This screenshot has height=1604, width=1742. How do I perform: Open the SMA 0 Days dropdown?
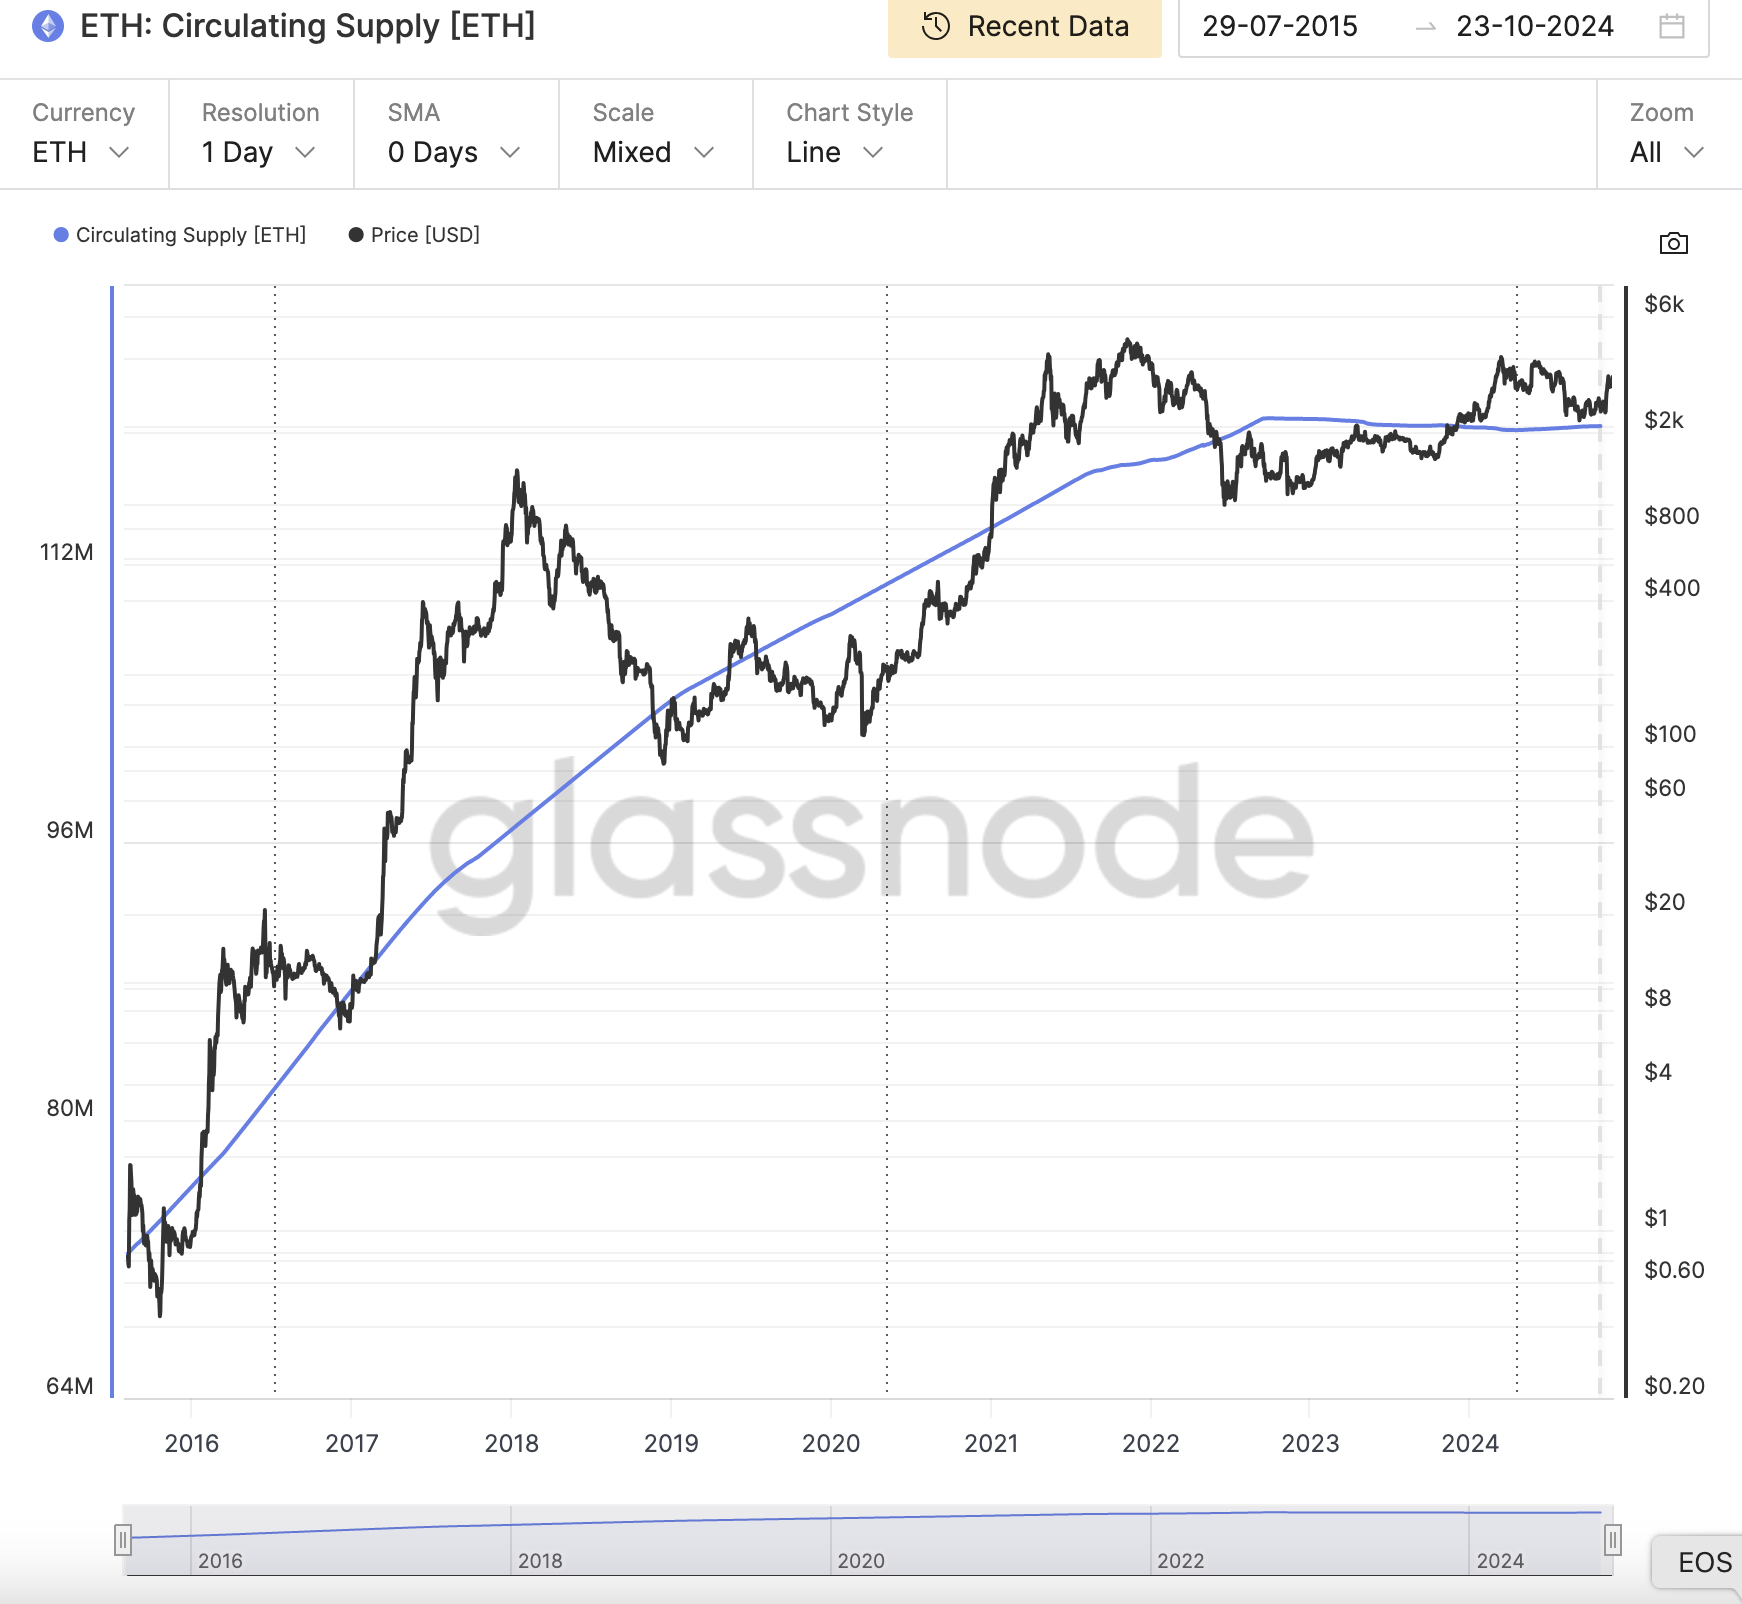tap(454, 152)
